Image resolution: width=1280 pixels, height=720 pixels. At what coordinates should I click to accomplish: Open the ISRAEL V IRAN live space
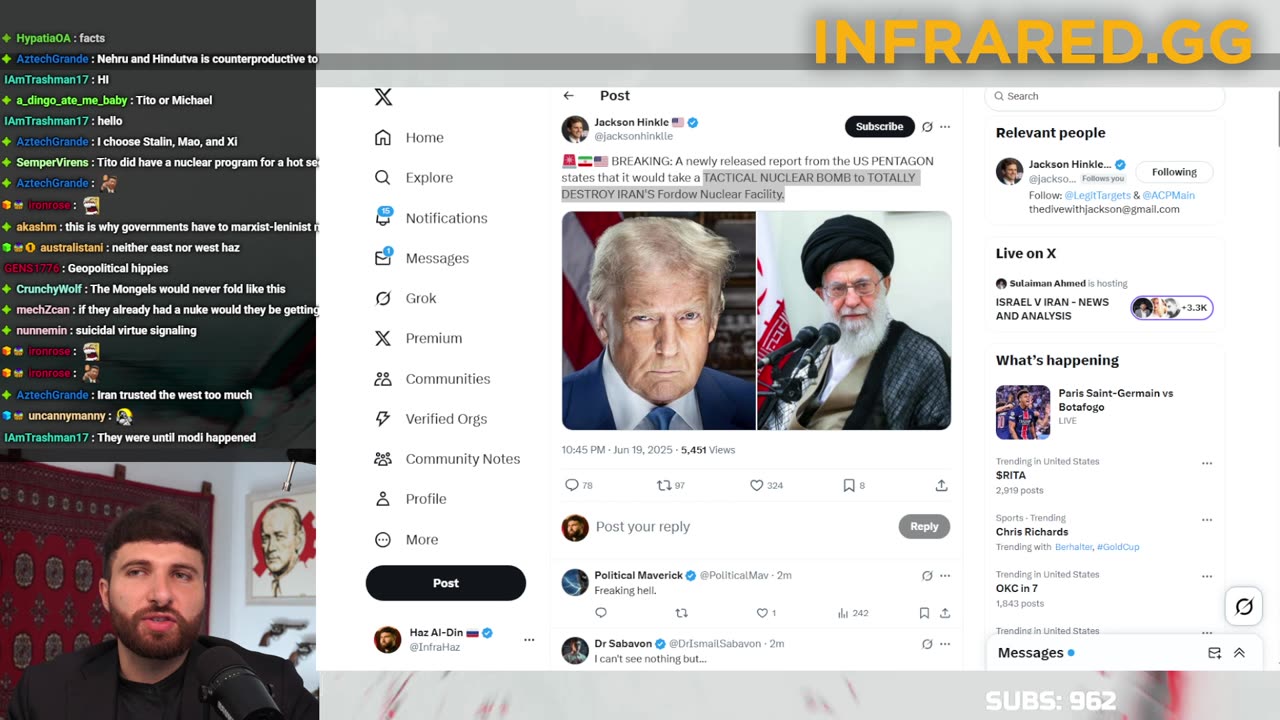pos(1052,309)
